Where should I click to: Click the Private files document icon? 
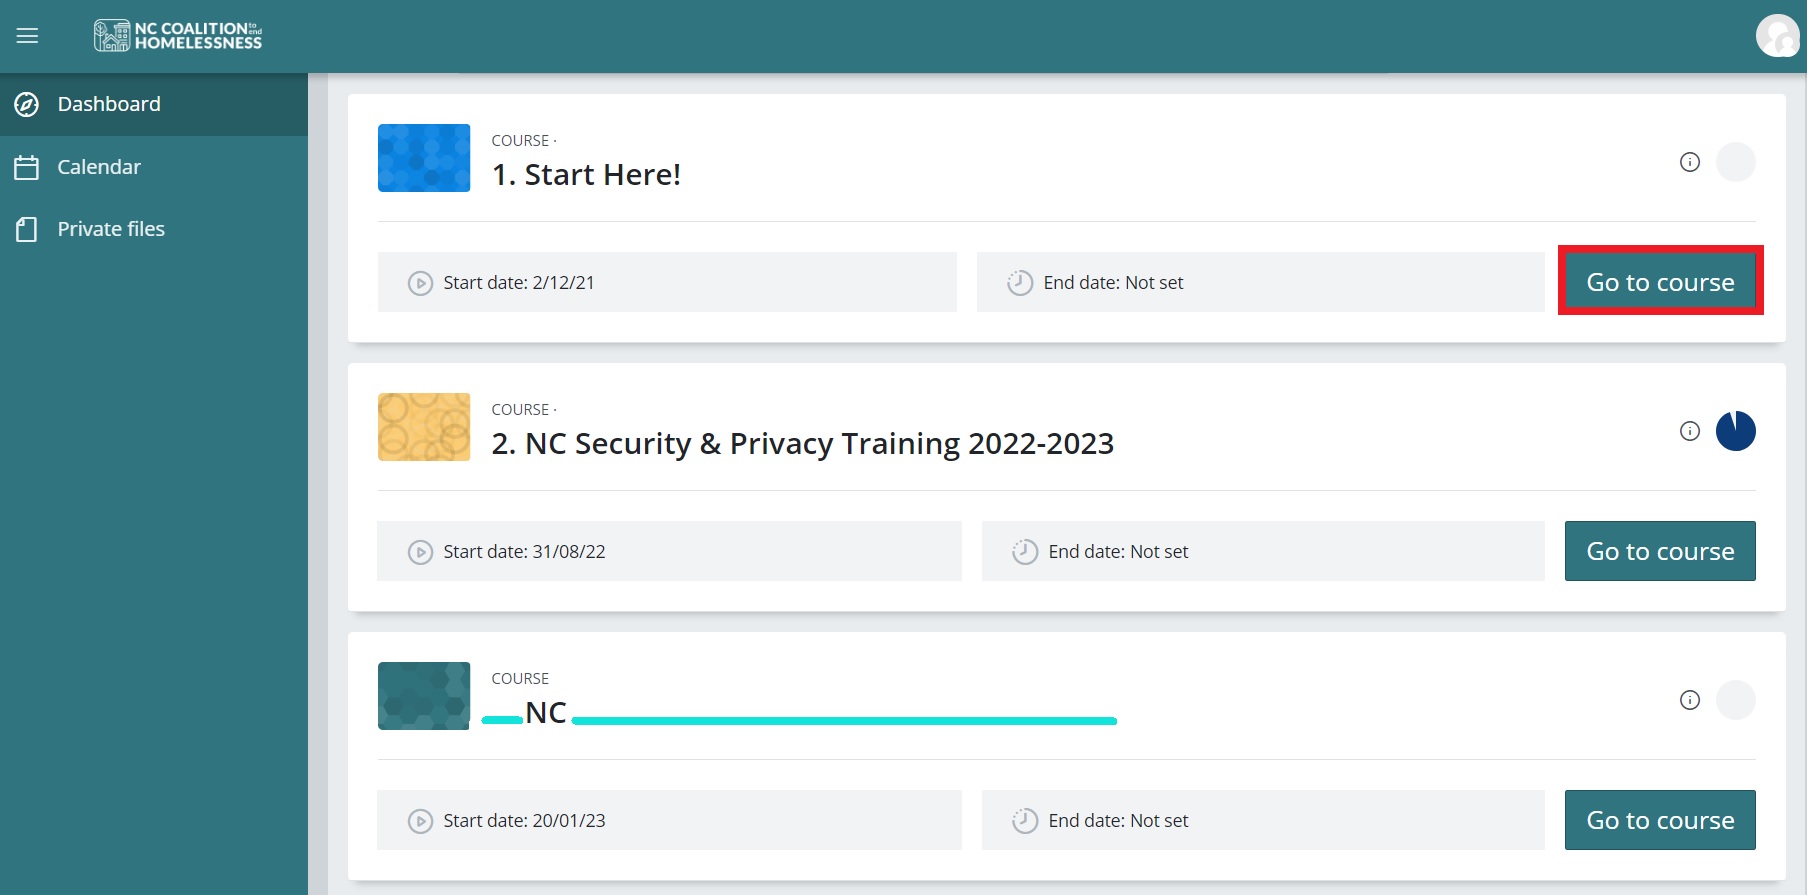coord(27,229)
